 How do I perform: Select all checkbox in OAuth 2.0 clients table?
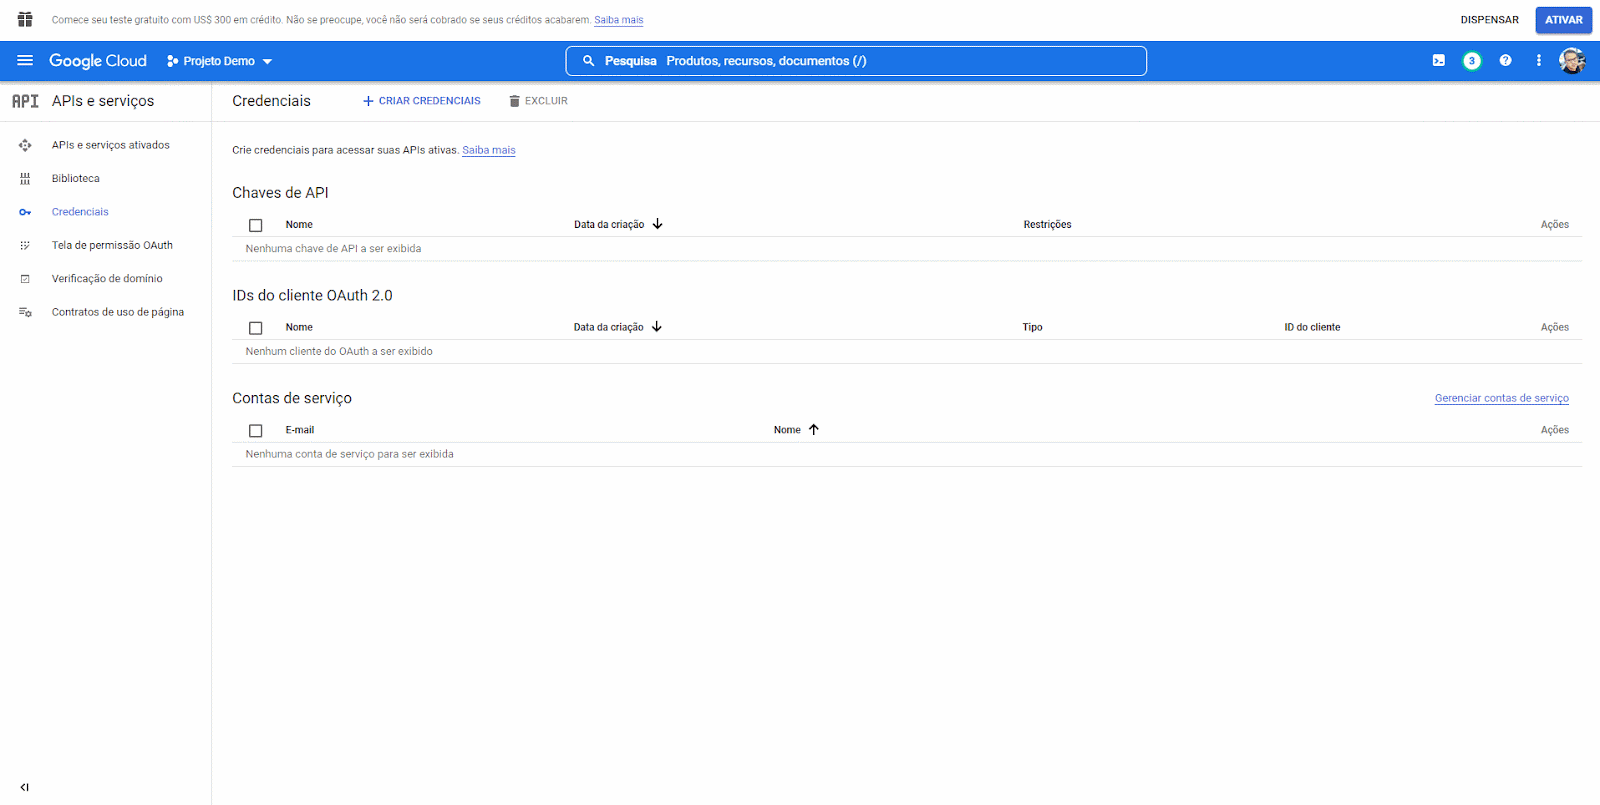point(256,328)
